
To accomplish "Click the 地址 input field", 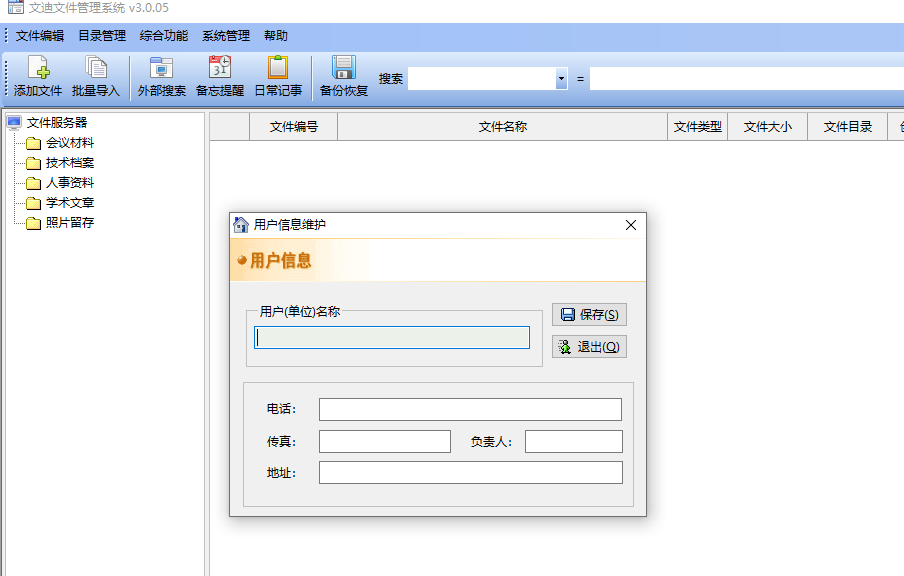I will click(x=471, y=473).
